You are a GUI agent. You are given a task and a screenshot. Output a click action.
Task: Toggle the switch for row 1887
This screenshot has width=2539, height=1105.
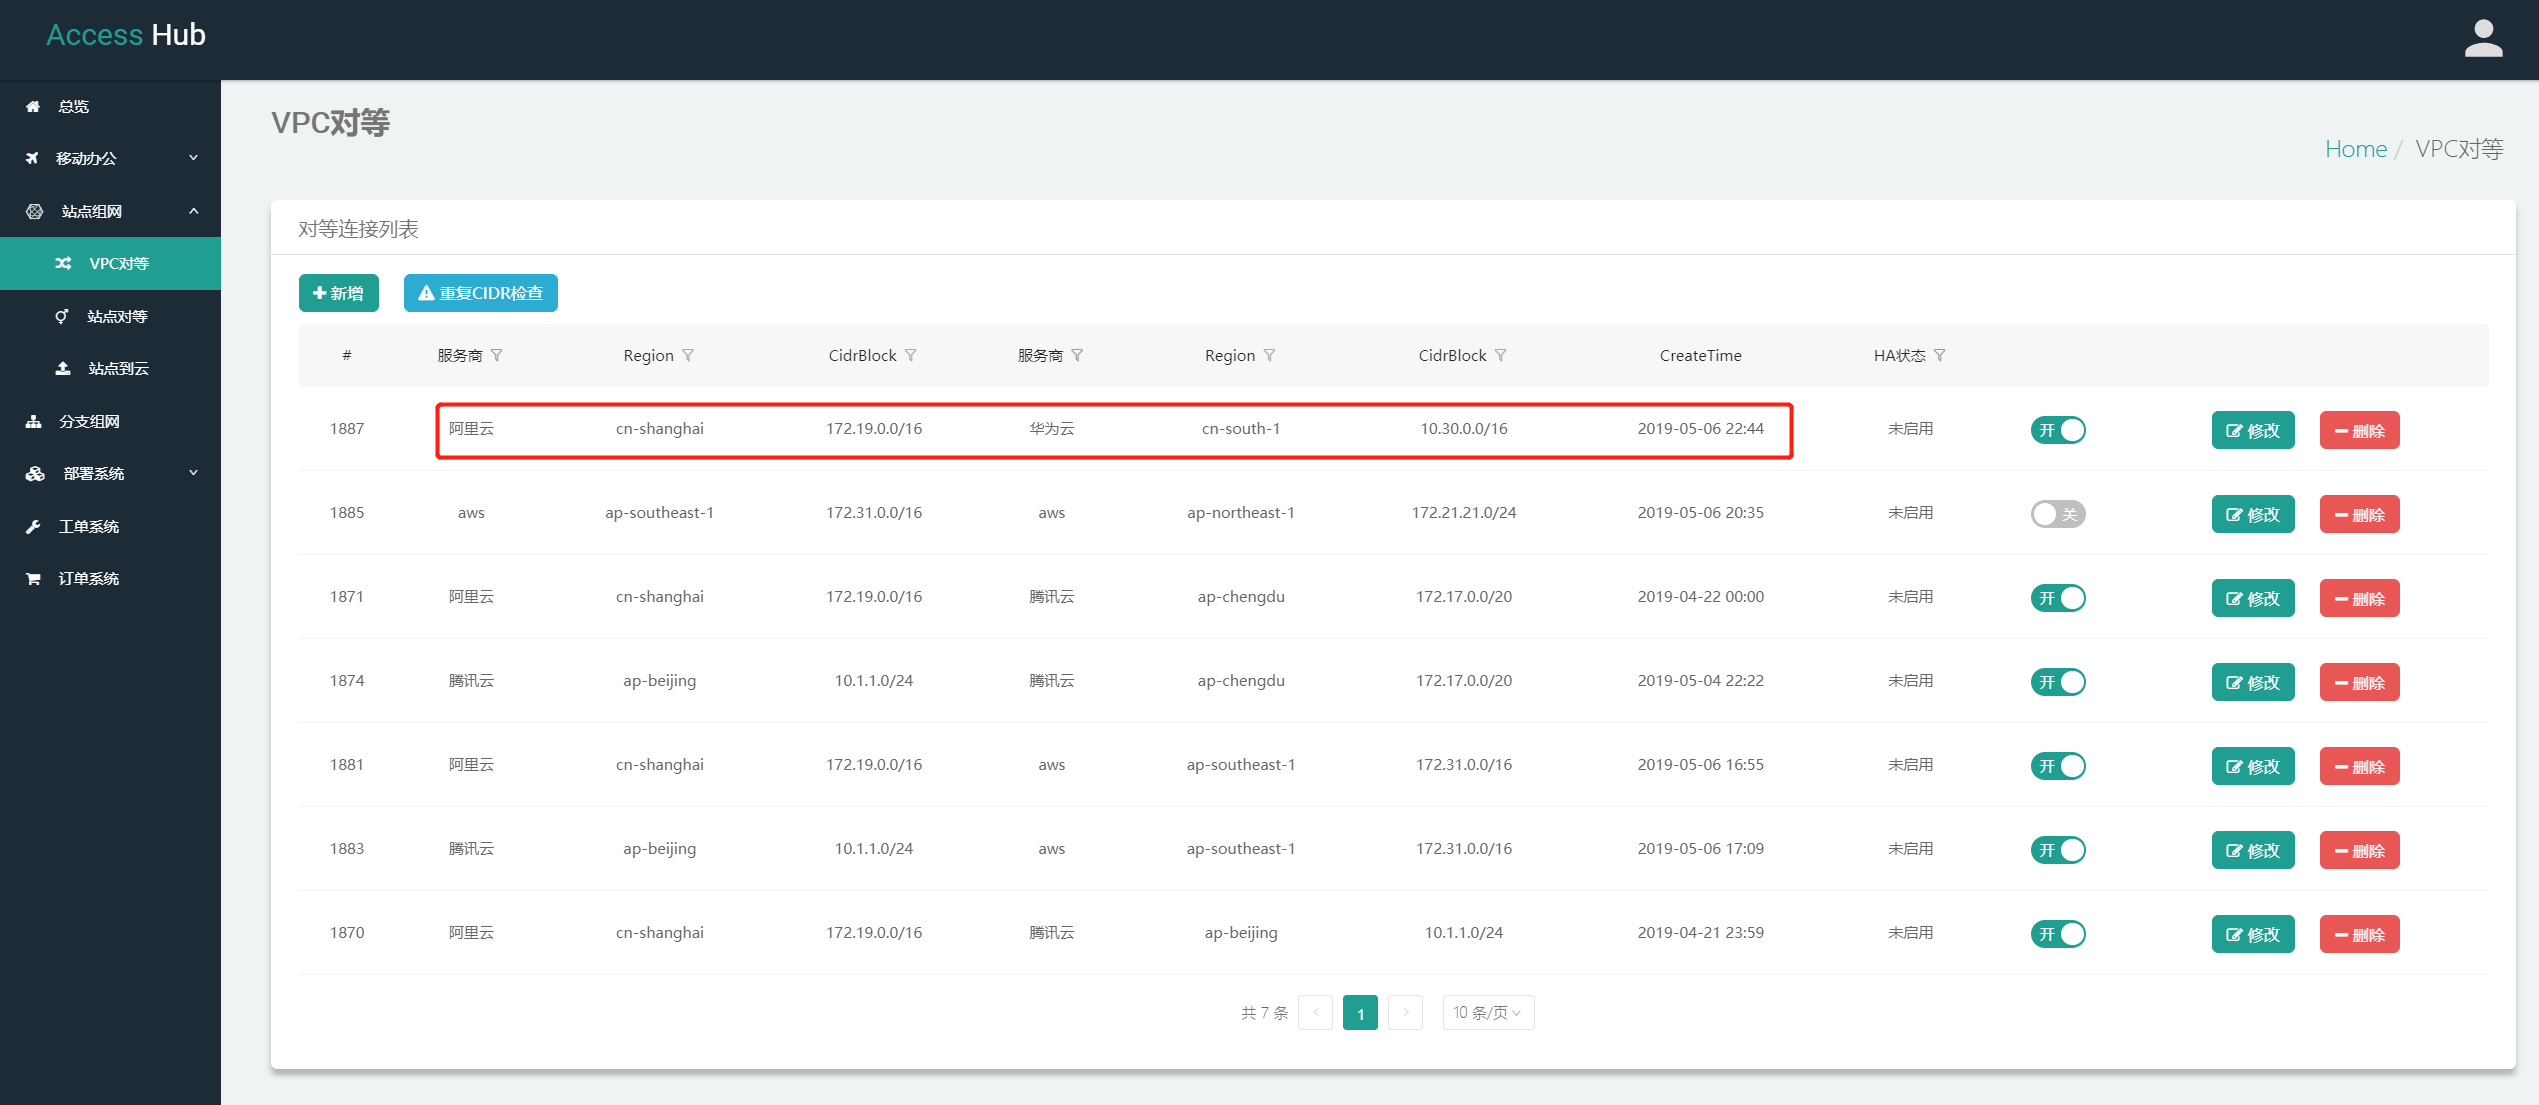point(2057,430)
